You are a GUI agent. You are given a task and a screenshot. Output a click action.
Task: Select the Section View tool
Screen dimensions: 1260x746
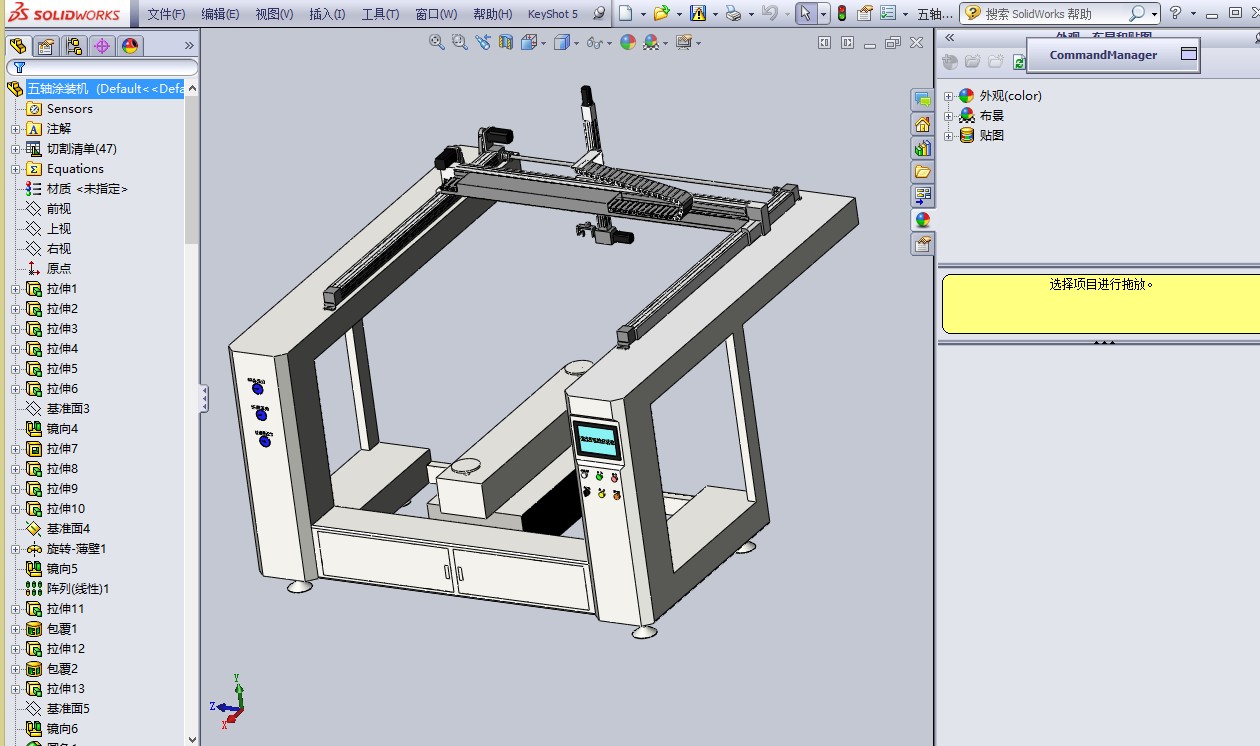[505, 42]
